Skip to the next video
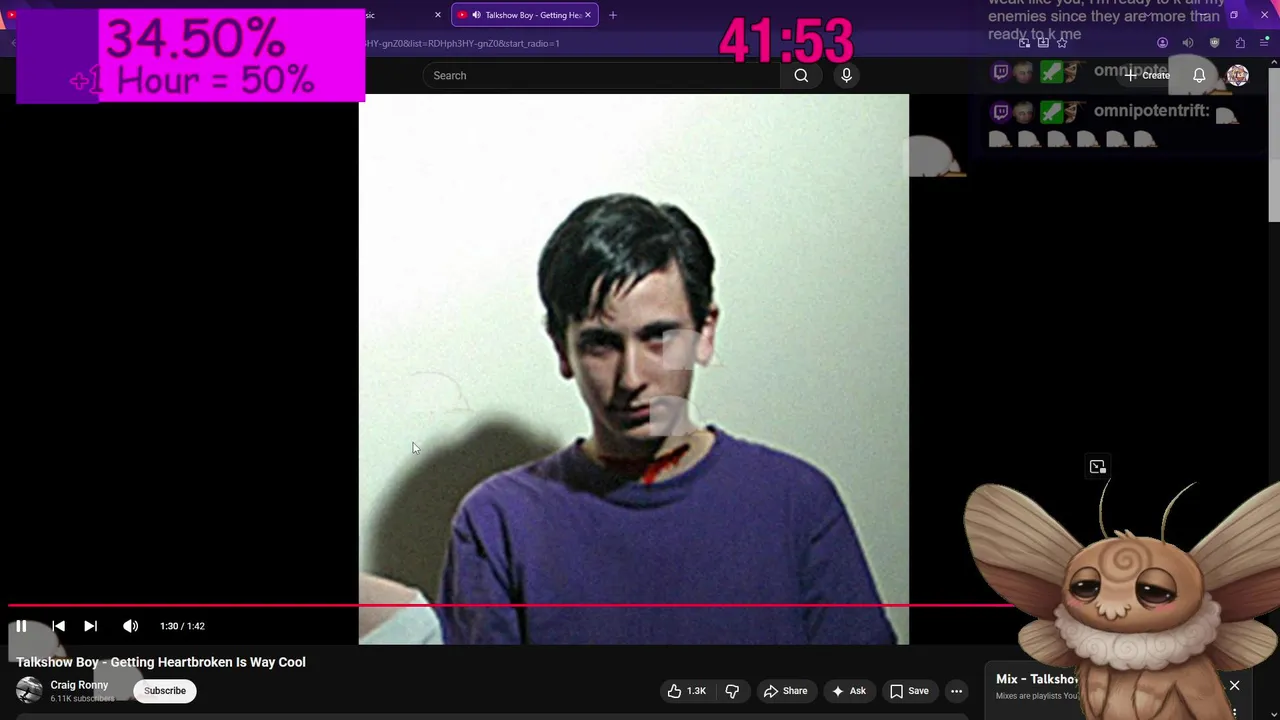 90,626
